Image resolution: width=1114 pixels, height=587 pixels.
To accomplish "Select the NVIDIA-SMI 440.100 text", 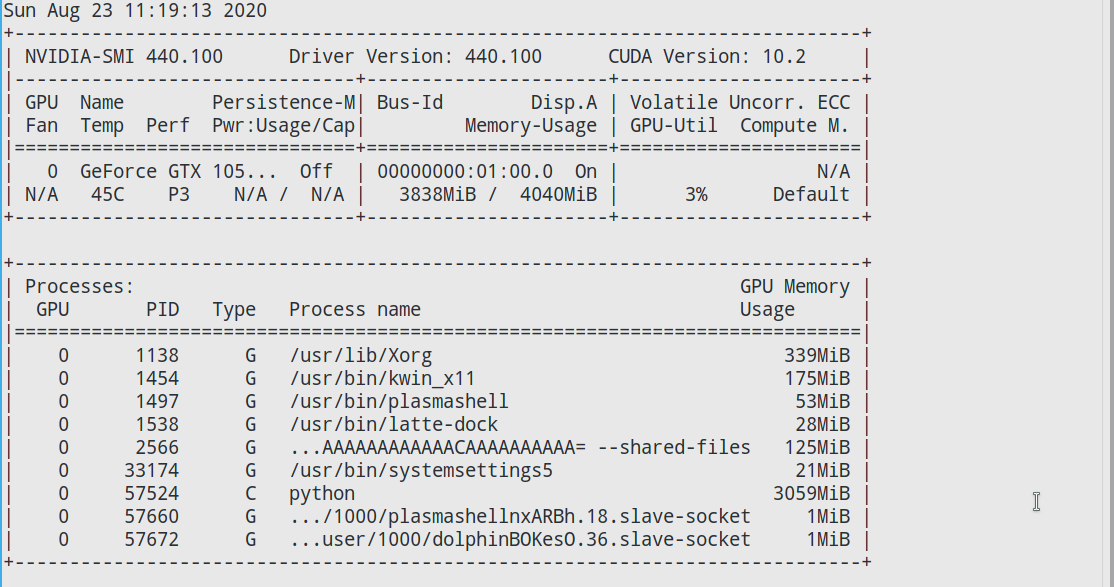I will click(x=124, y=57).
